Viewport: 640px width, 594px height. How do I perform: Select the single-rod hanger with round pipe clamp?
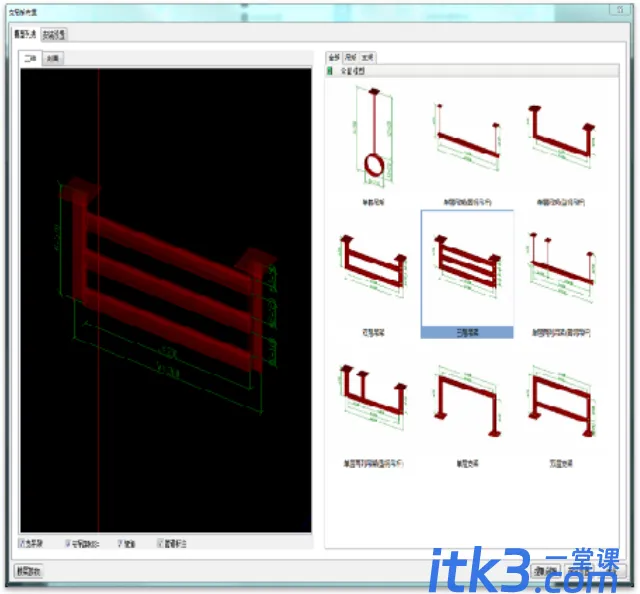[x=373, y=145]
